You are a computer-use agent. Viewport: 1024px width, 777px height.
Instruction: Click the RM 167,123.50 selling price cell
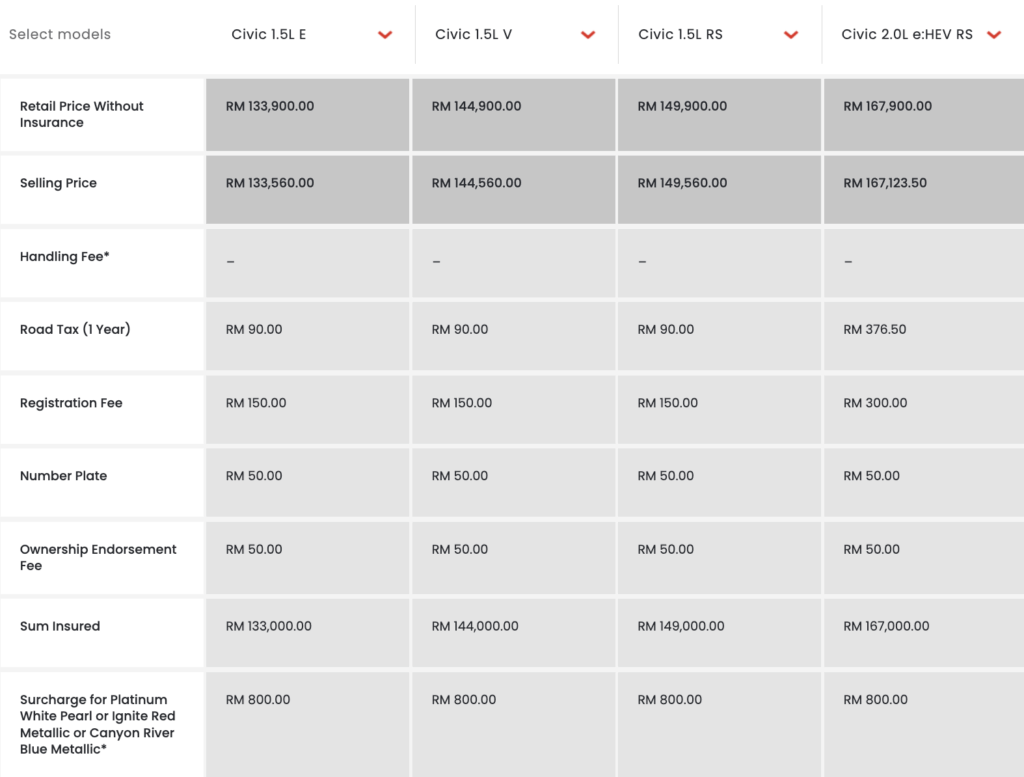pos(885,183)
